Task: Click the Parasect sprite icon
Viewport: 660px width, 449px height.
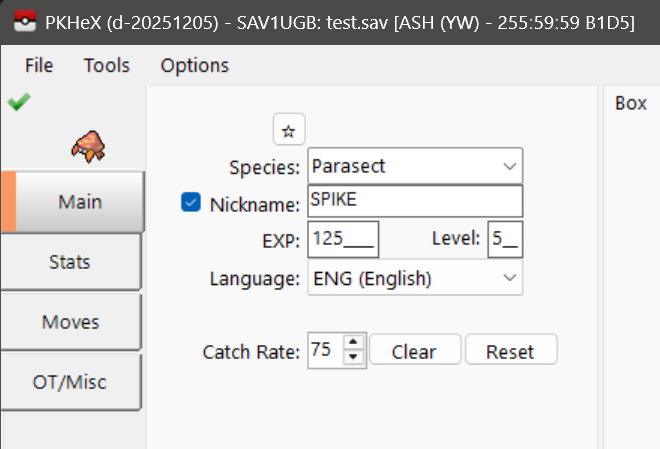Action: [x=88, y=147]
